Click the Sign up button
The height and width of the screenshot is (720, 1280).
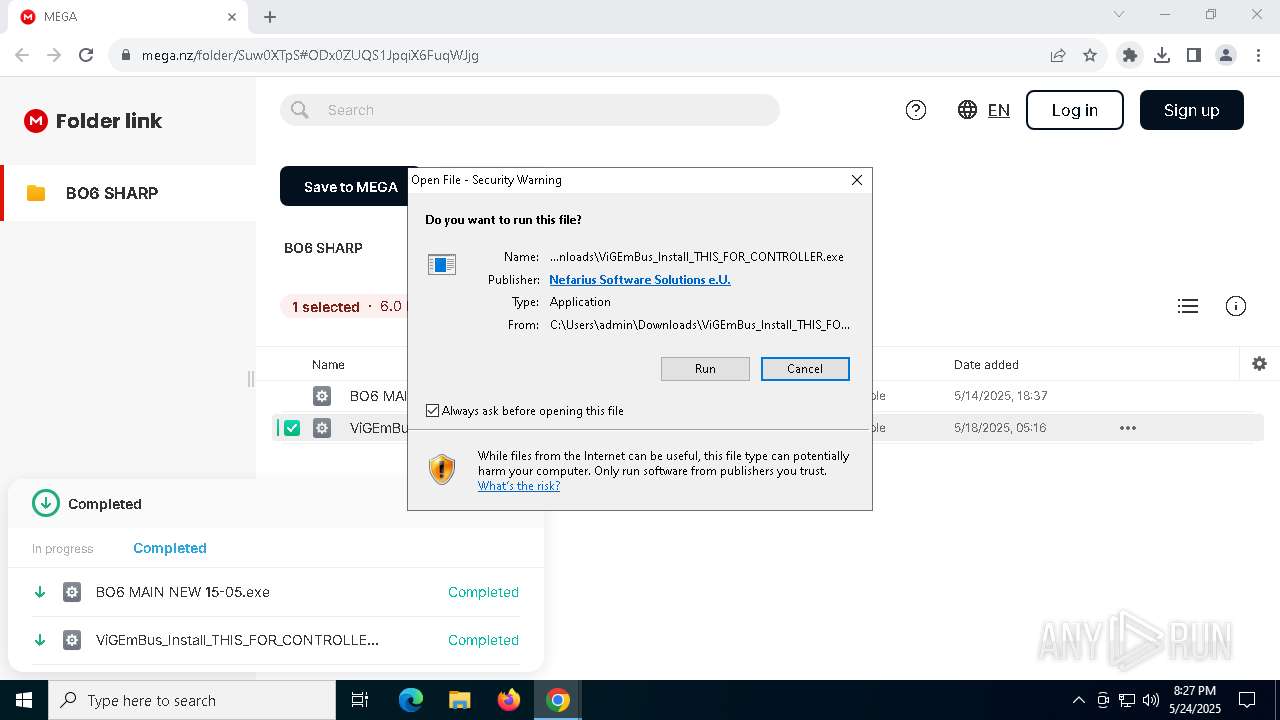(x=1192, y=110)
